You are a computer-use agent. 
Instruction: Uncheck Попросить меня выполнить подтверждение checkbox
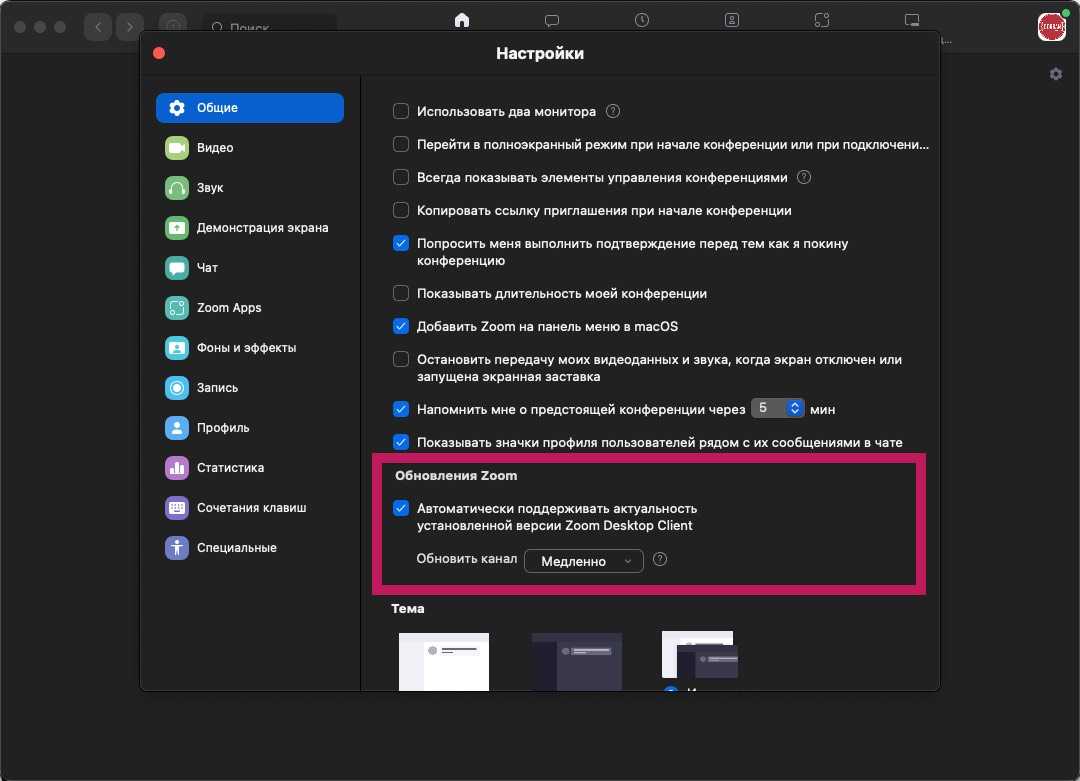point(401,243)
